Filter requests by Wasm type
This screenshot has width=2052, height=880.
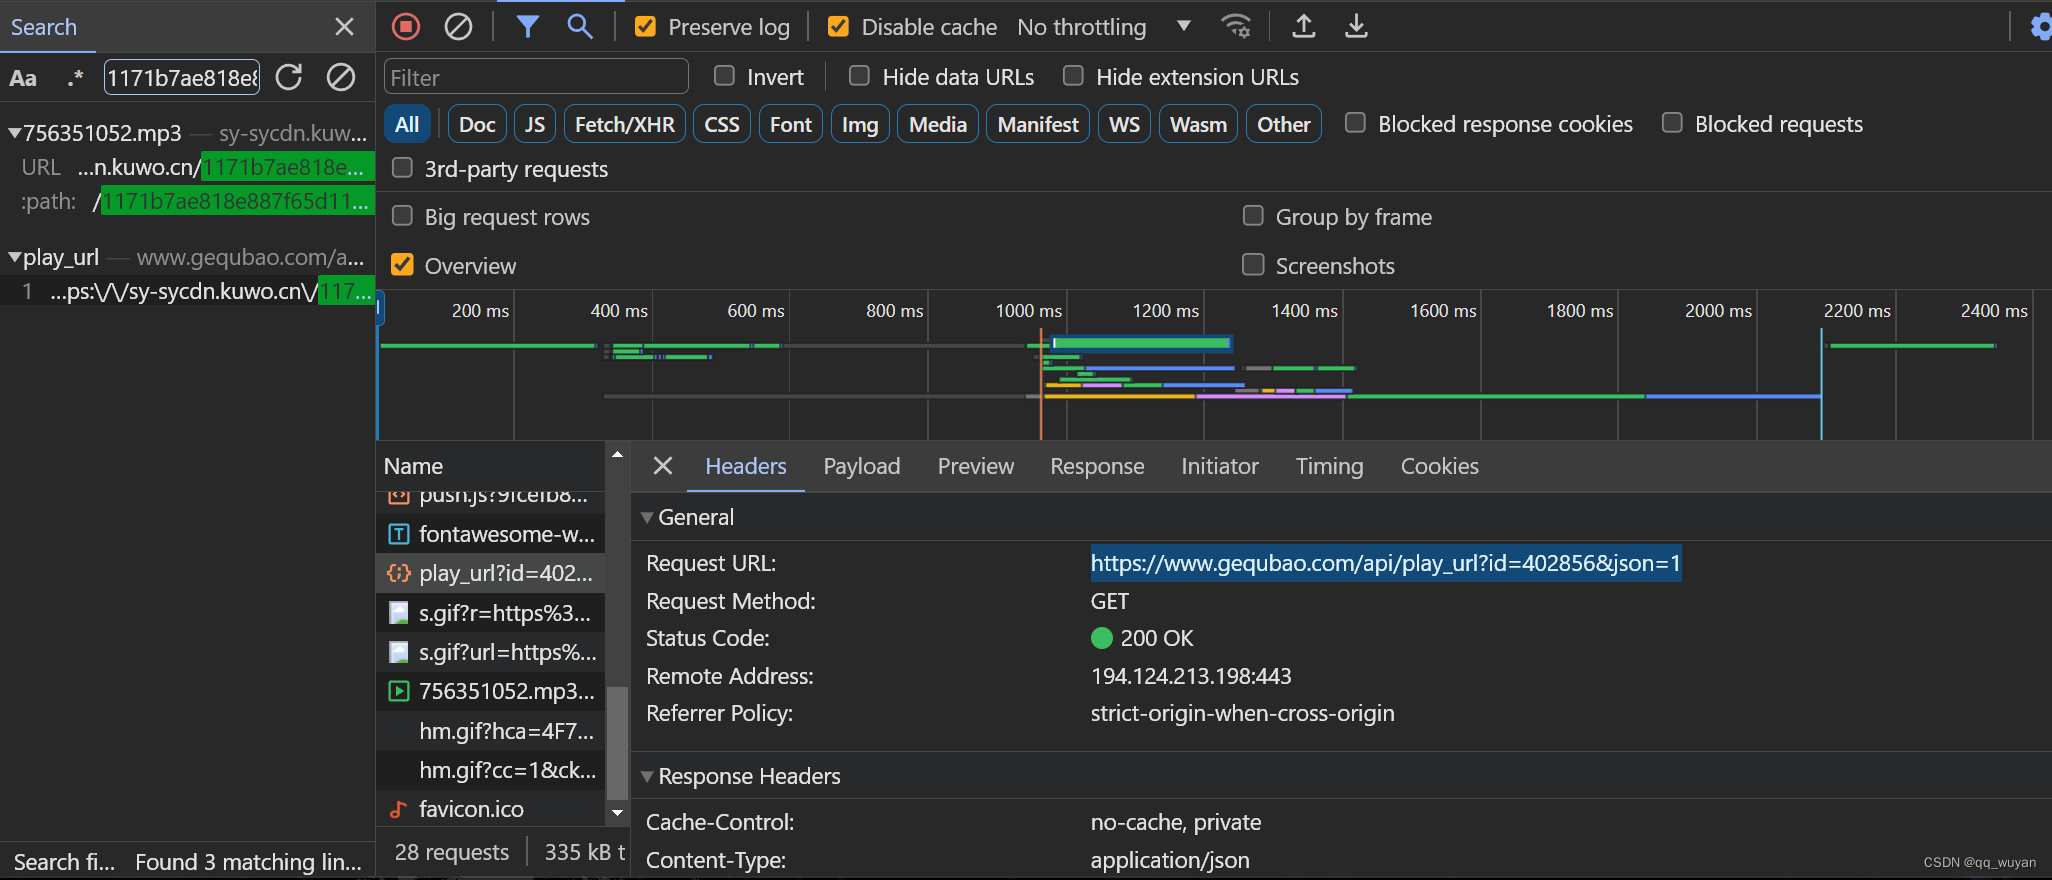tap(1198, 124)
